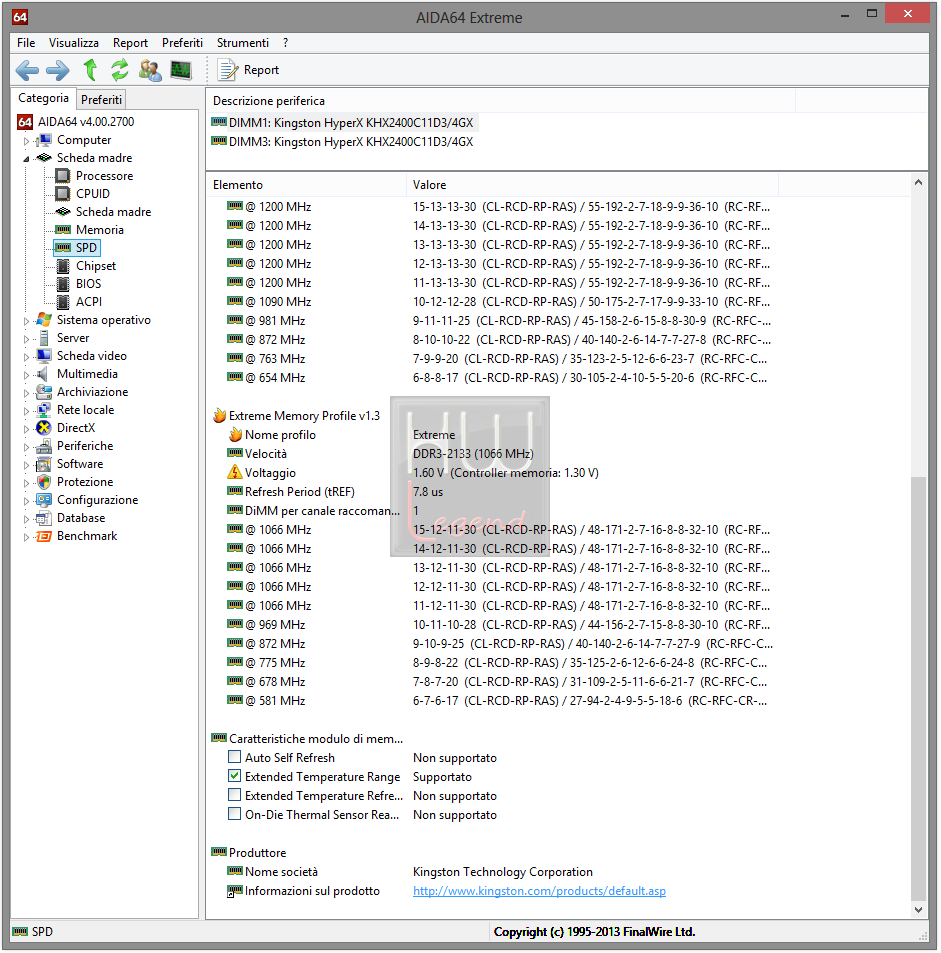Expand the Server tree node

[x=26, y=339]
